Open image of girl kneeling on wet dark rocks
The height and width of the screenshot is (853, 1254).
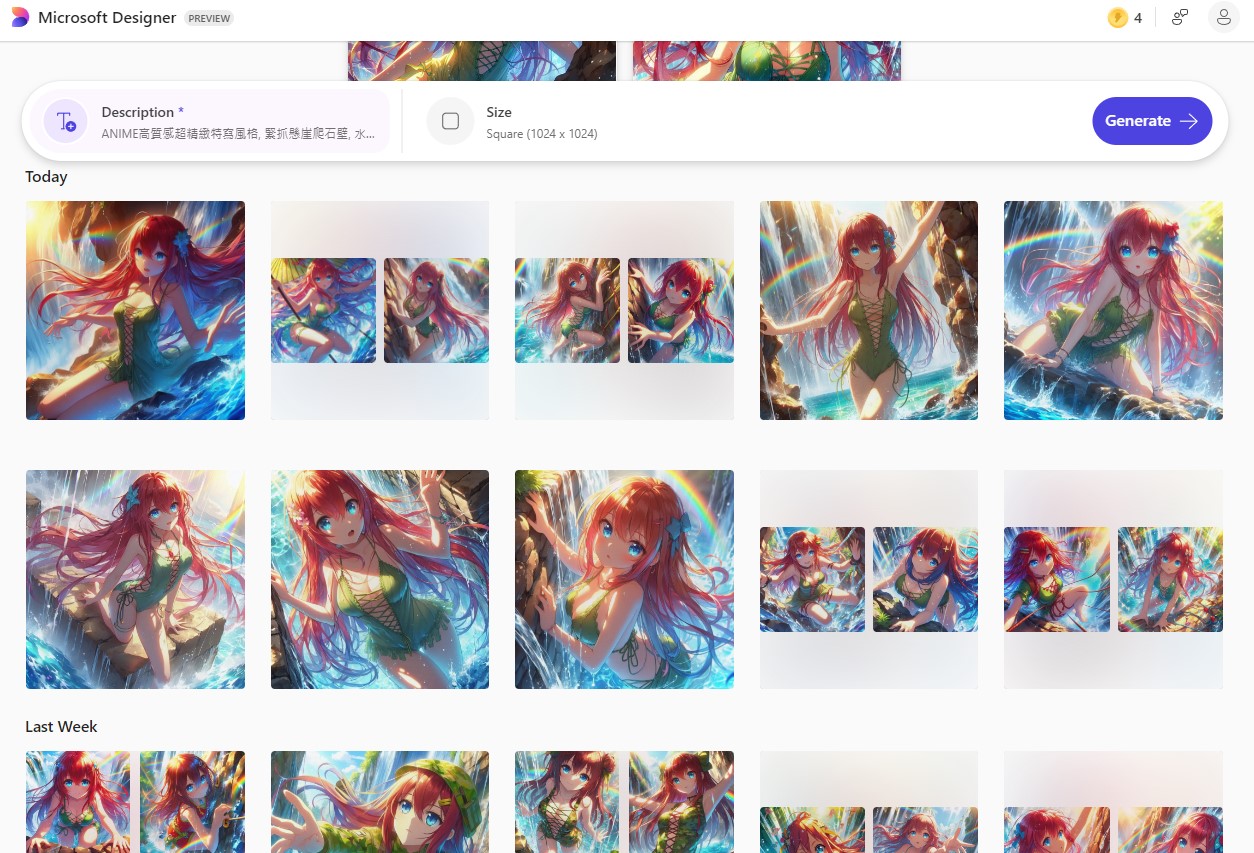click(1113, 310)
